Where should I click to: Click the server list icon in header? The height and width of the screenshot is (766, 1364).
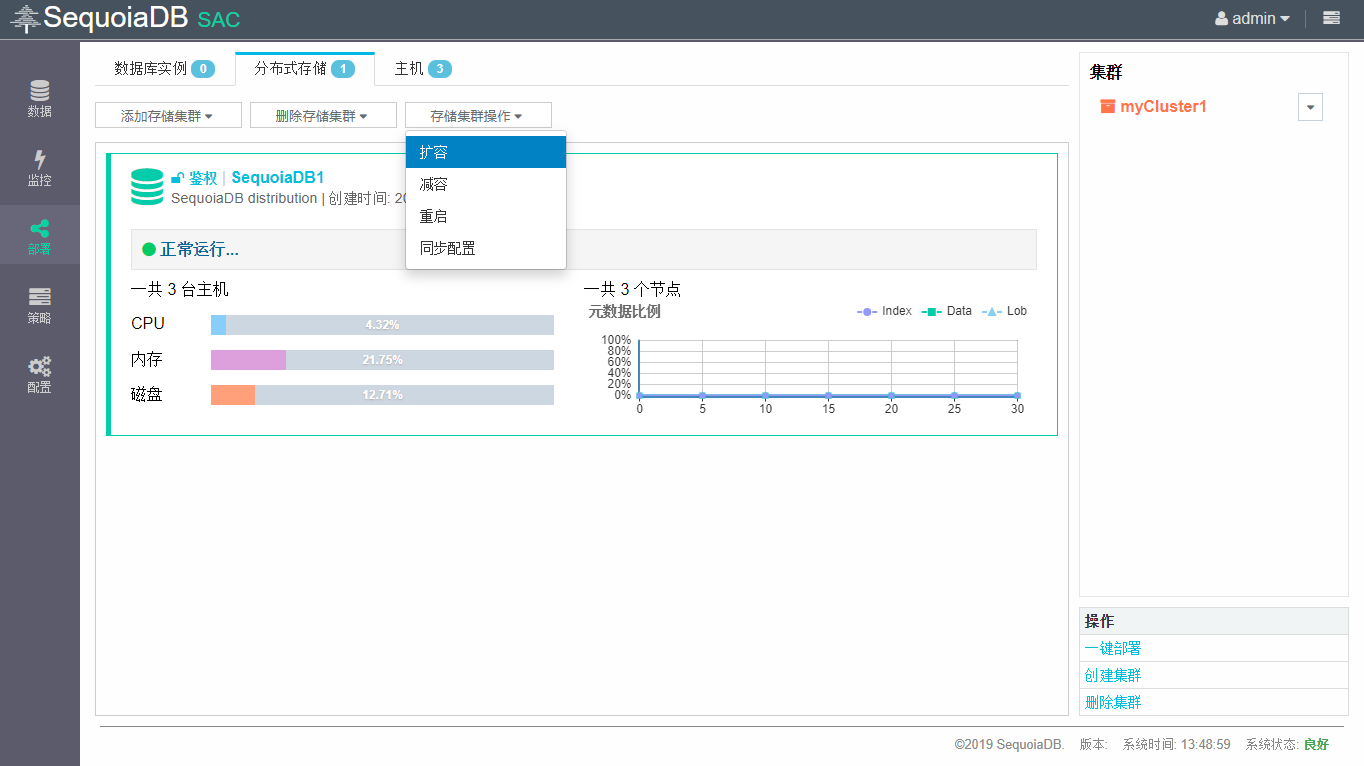(1331, 18)
